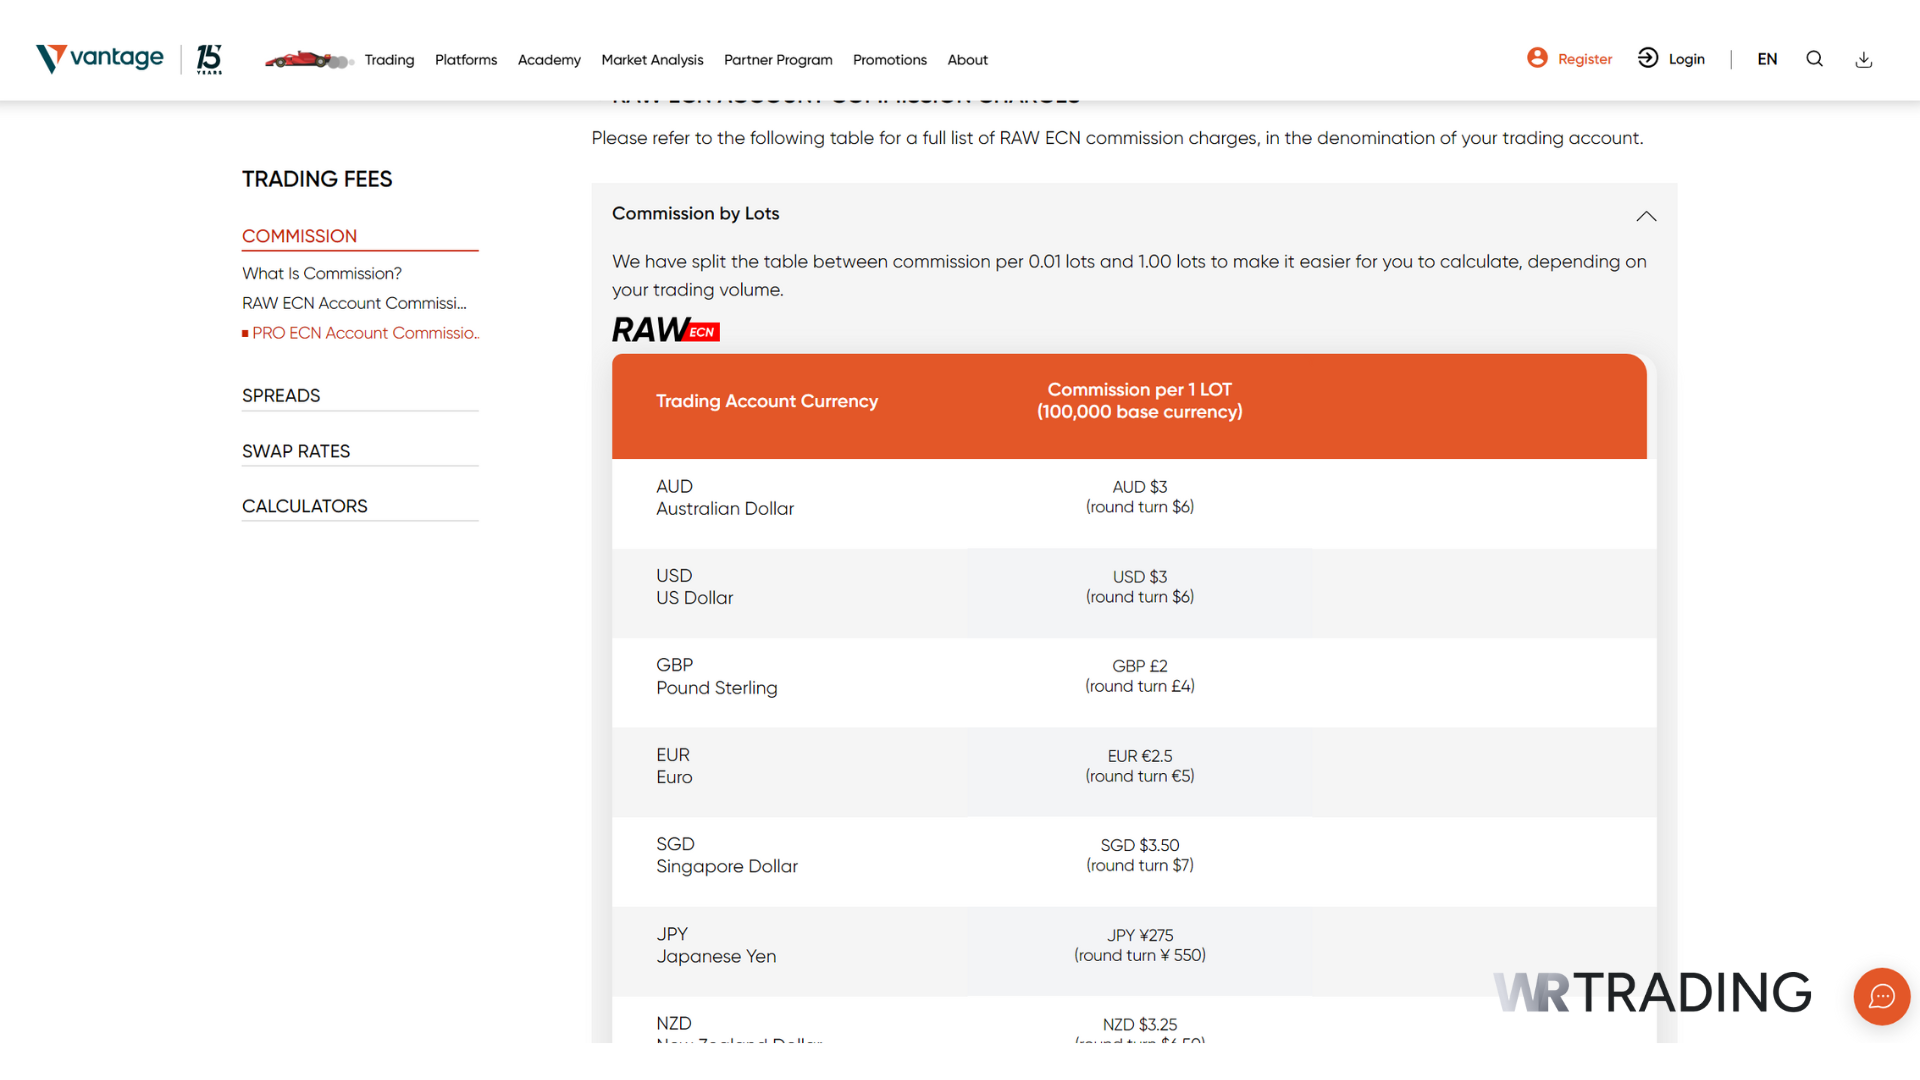Open the Market Analysis menu

652,60
